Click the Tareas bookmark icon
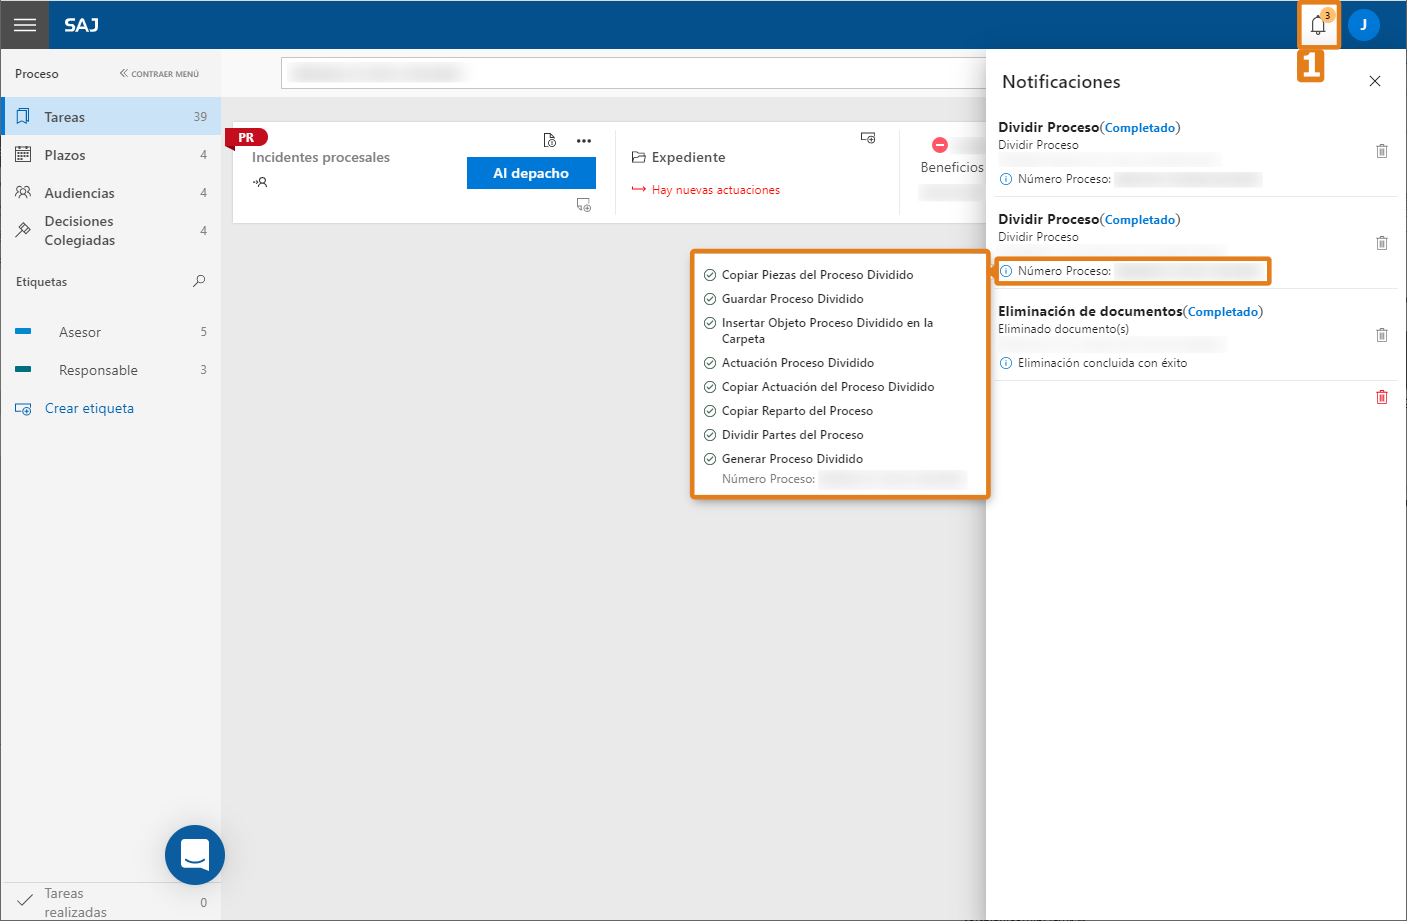Screen dimensions: 1407x921 [x=23, y=117]
